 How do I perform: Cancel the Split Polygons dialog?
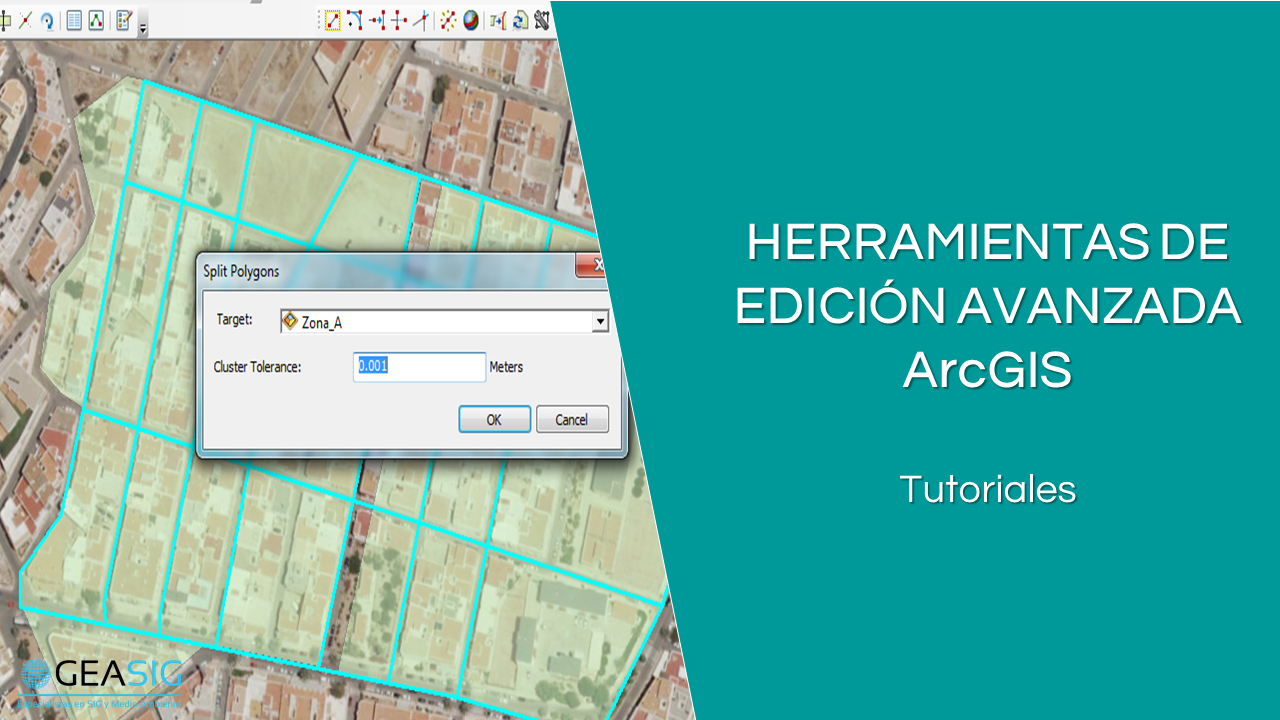tap(572, 419)
